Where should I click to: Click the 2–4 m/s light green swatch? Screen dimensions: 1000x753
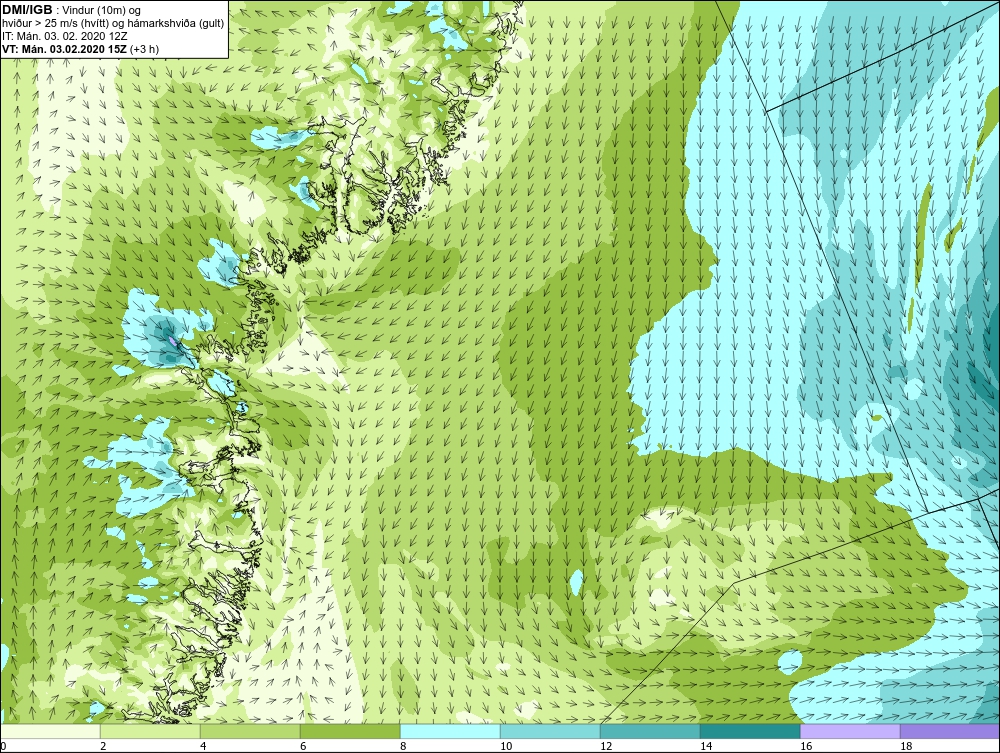click(150, 731)
